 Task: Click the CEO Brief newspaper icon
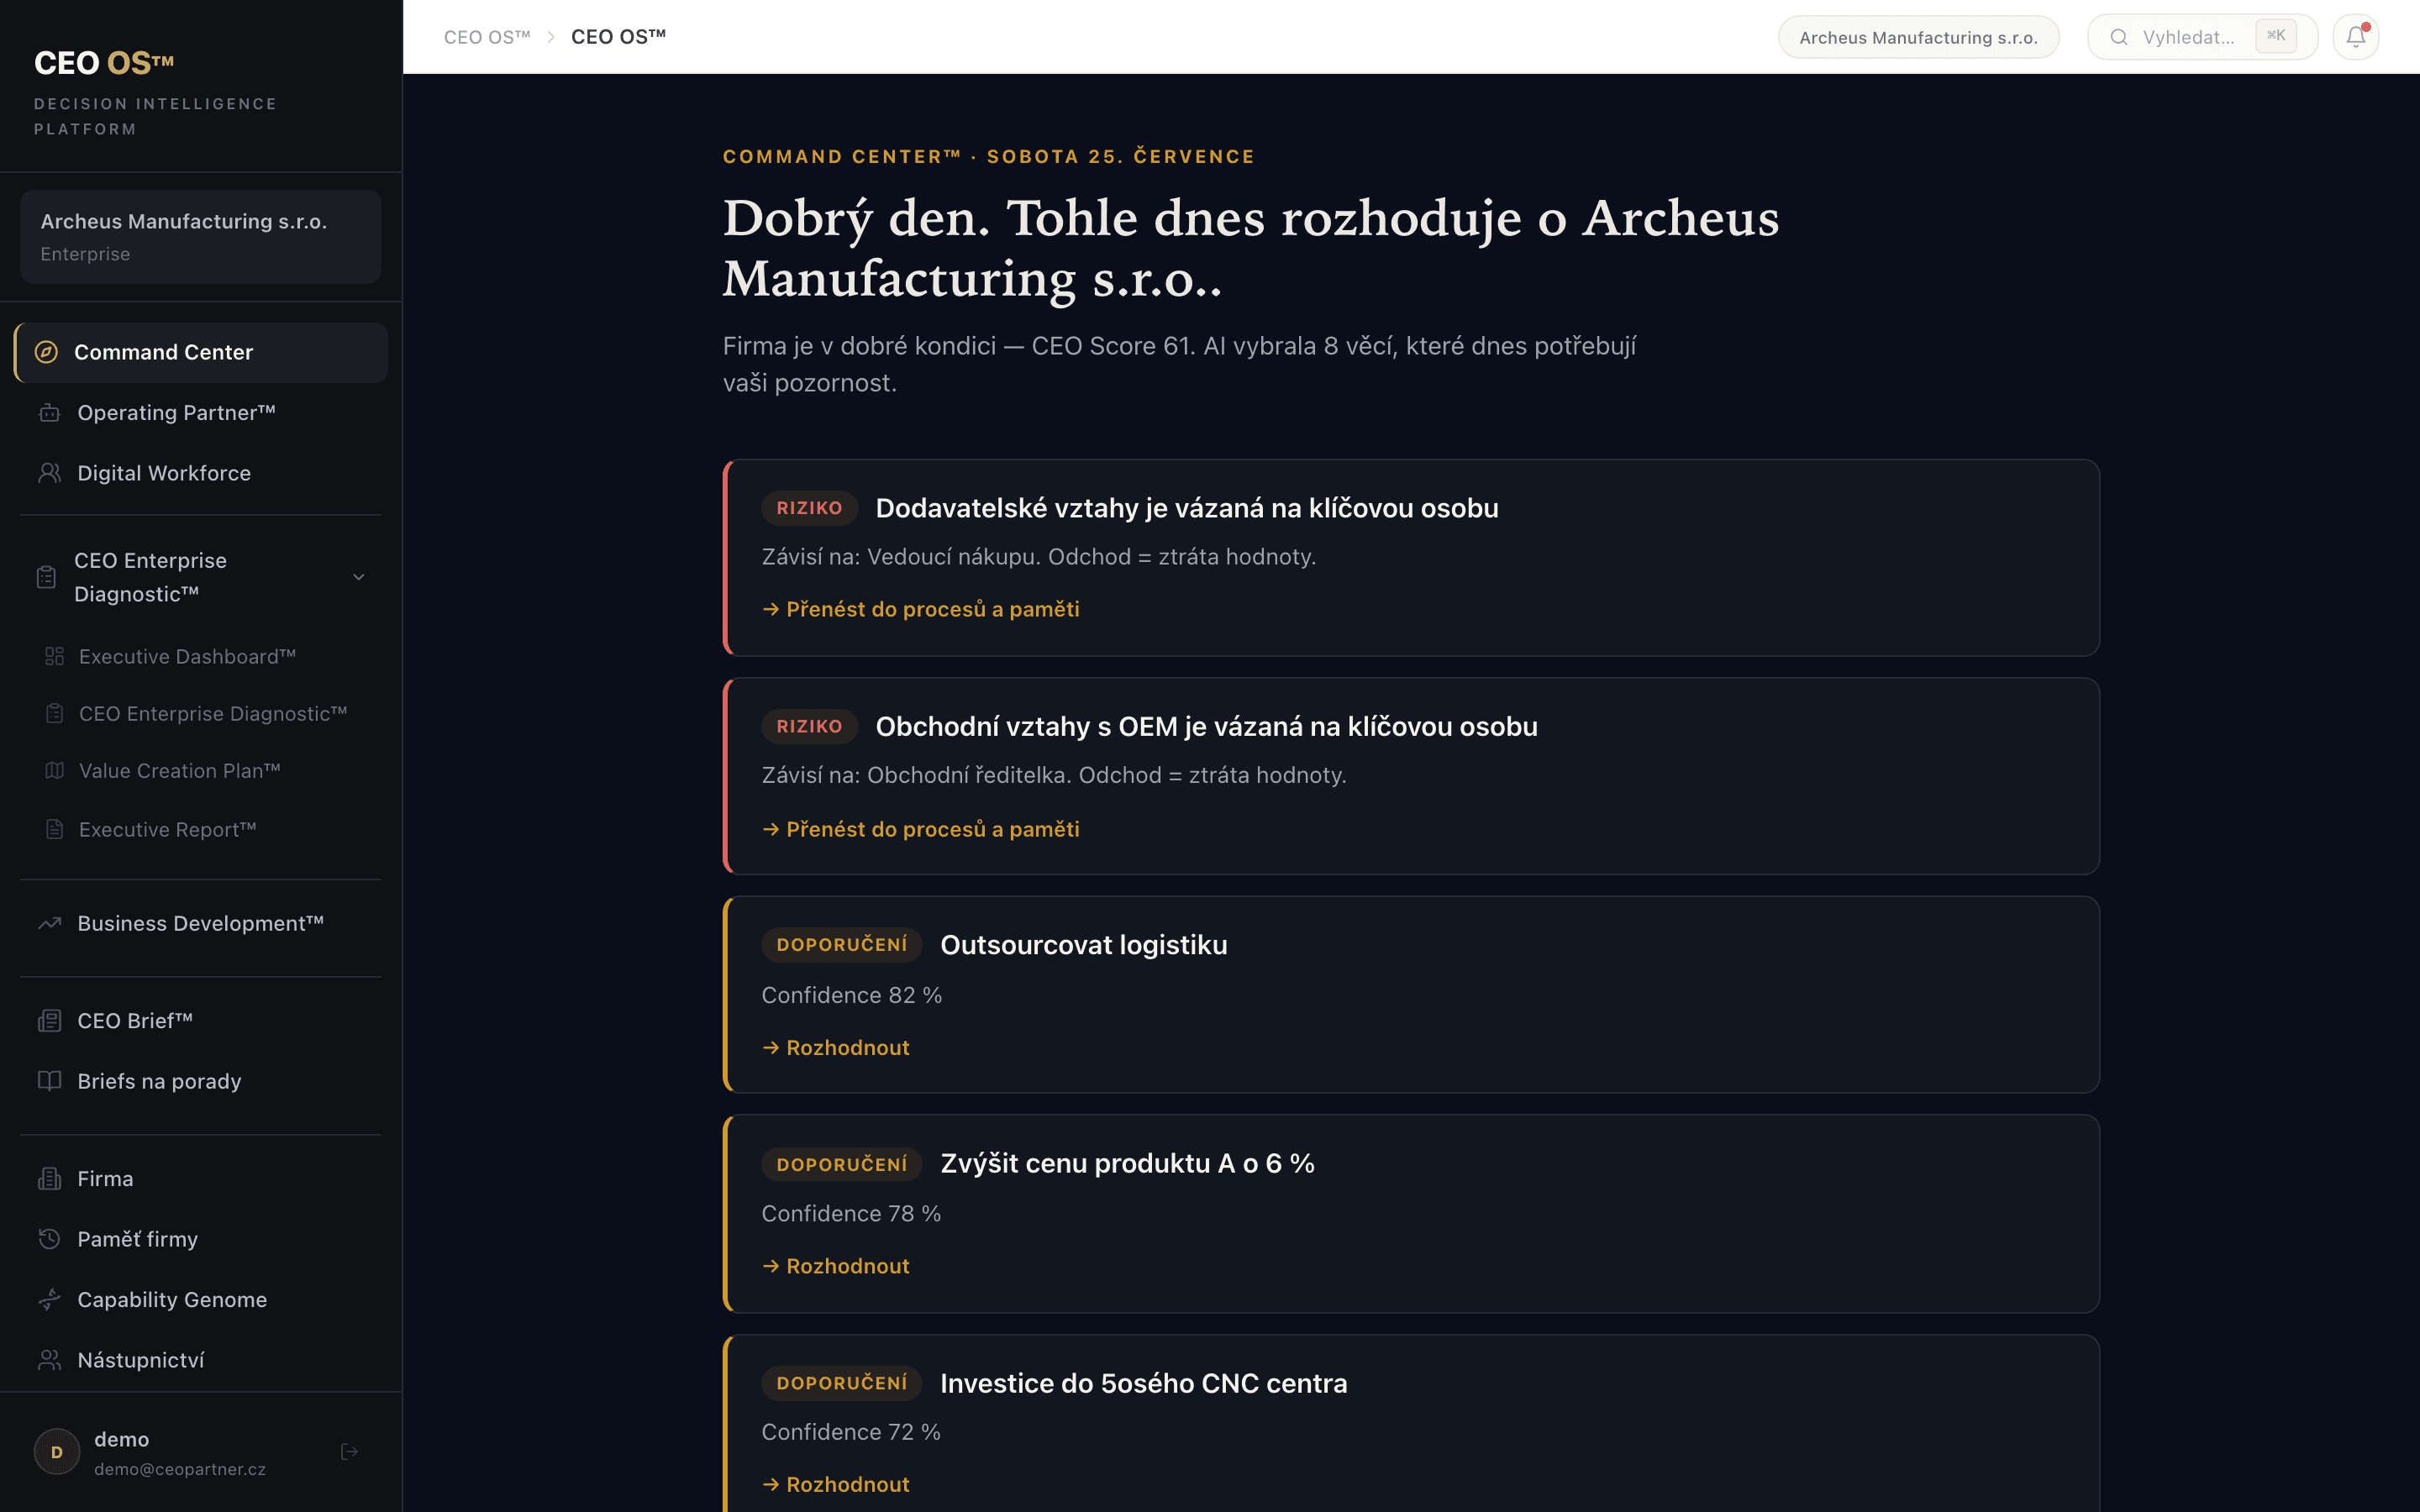(x=49, y=1020)
